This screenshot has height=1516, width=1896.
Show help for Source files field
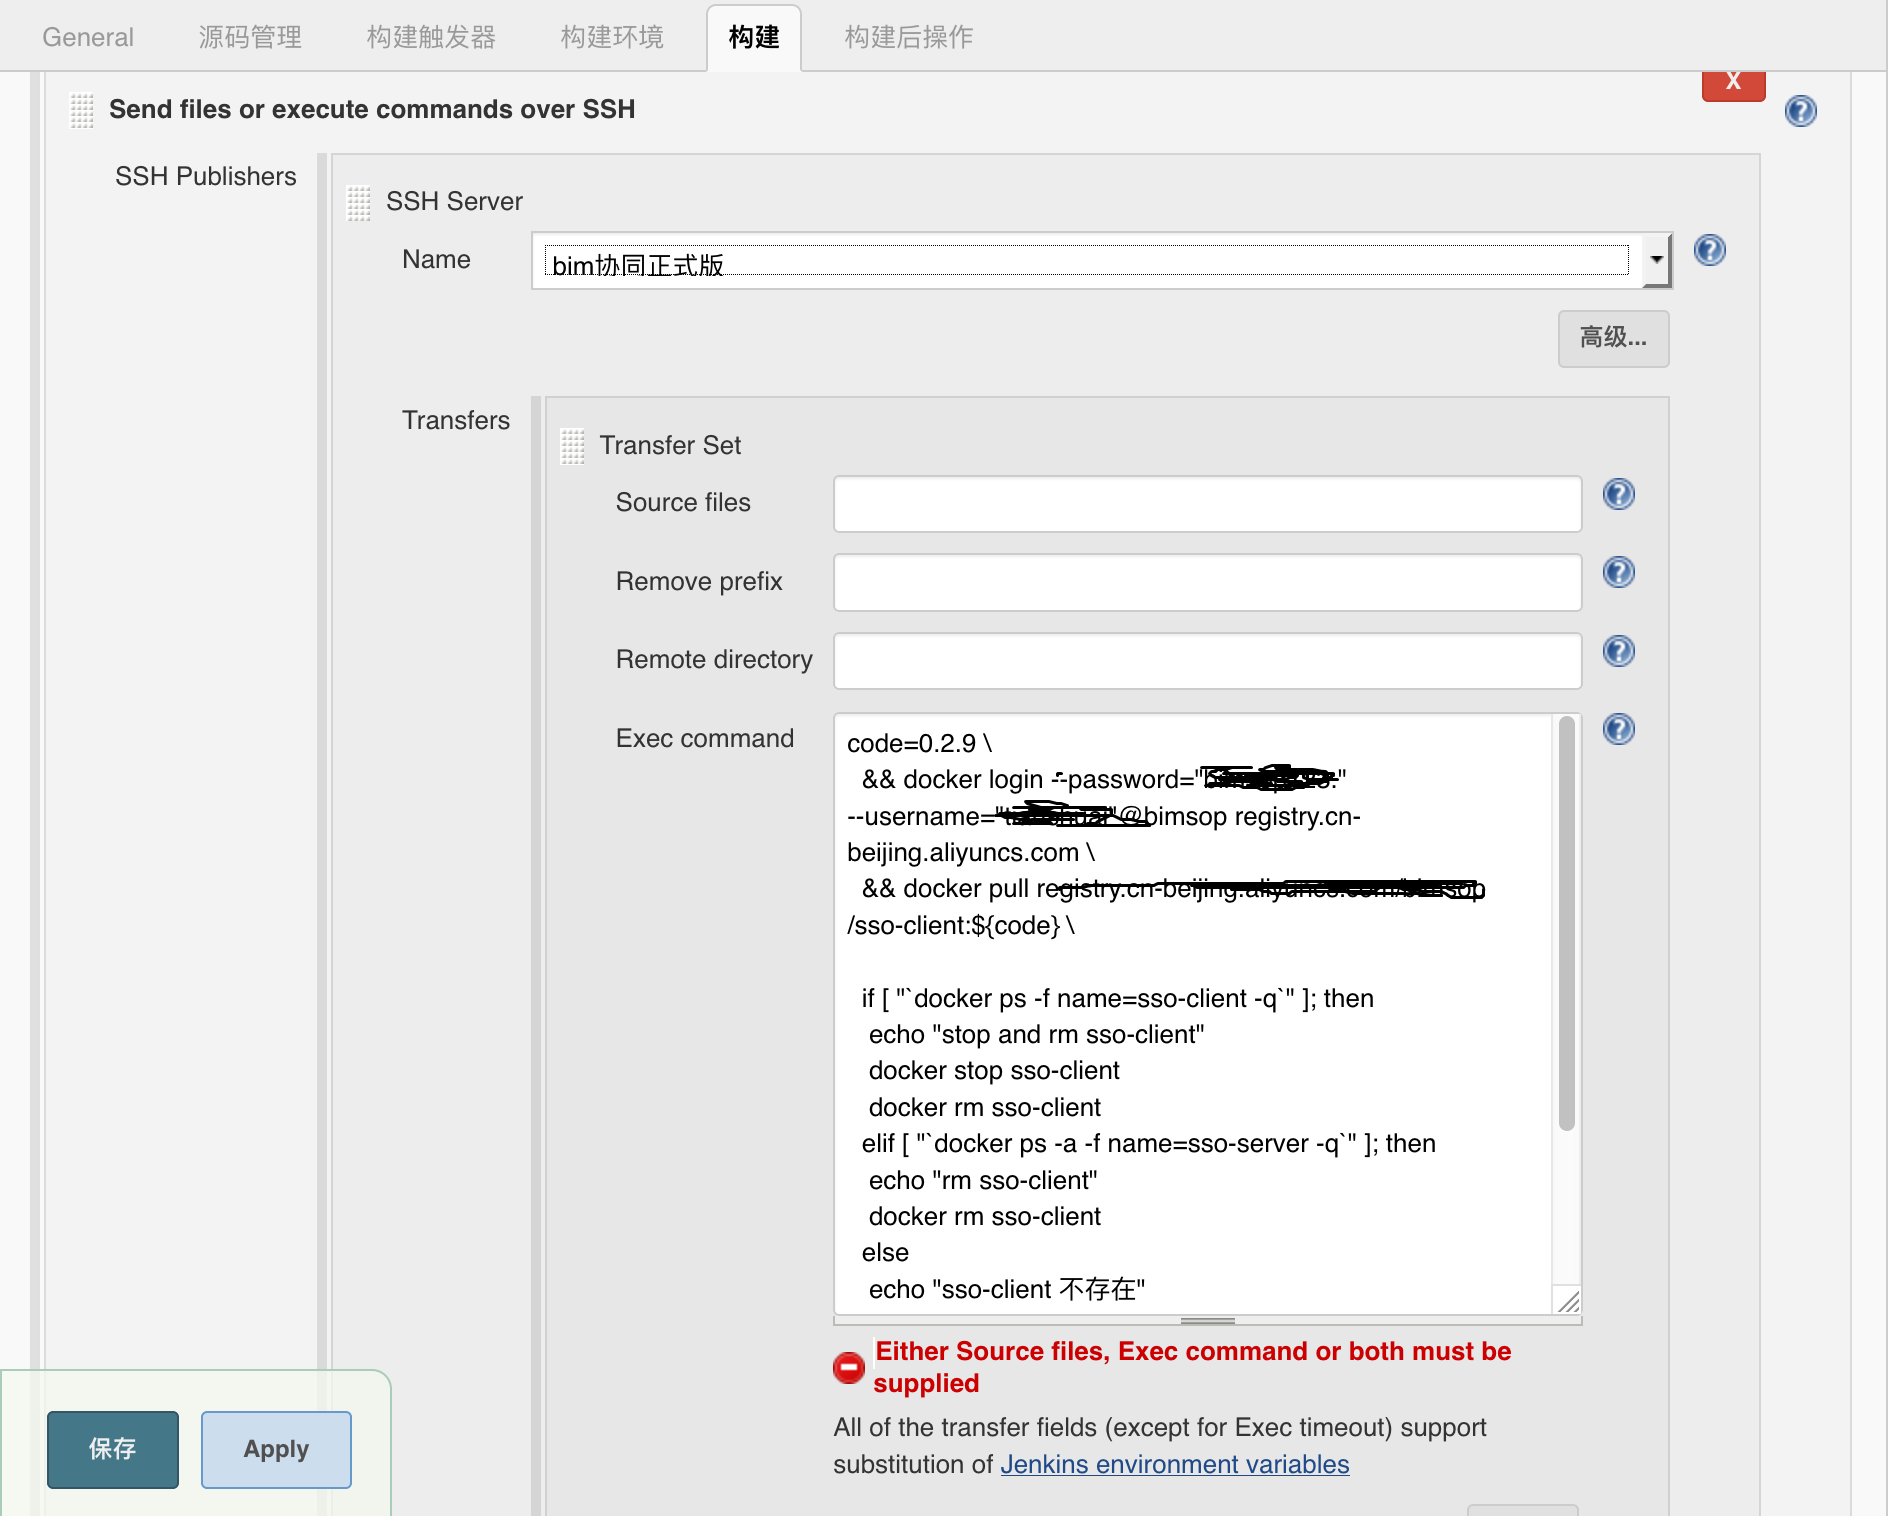pyautogui.click(x=1618, y=494)
